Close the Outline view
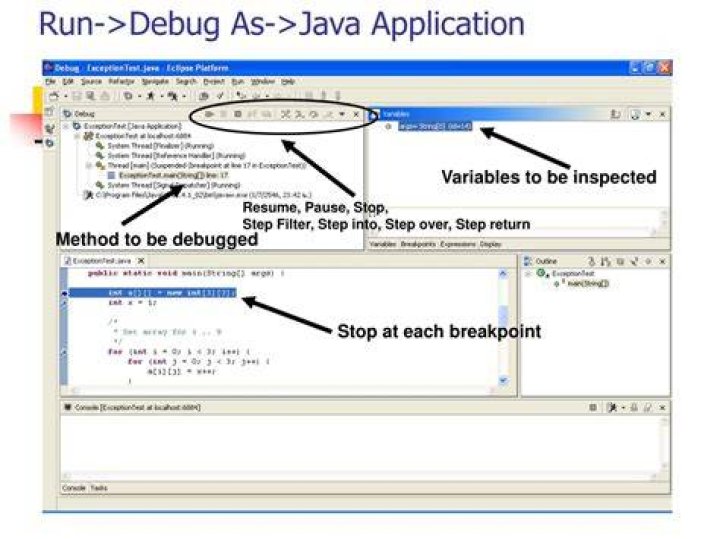 (x=662, y=261)
